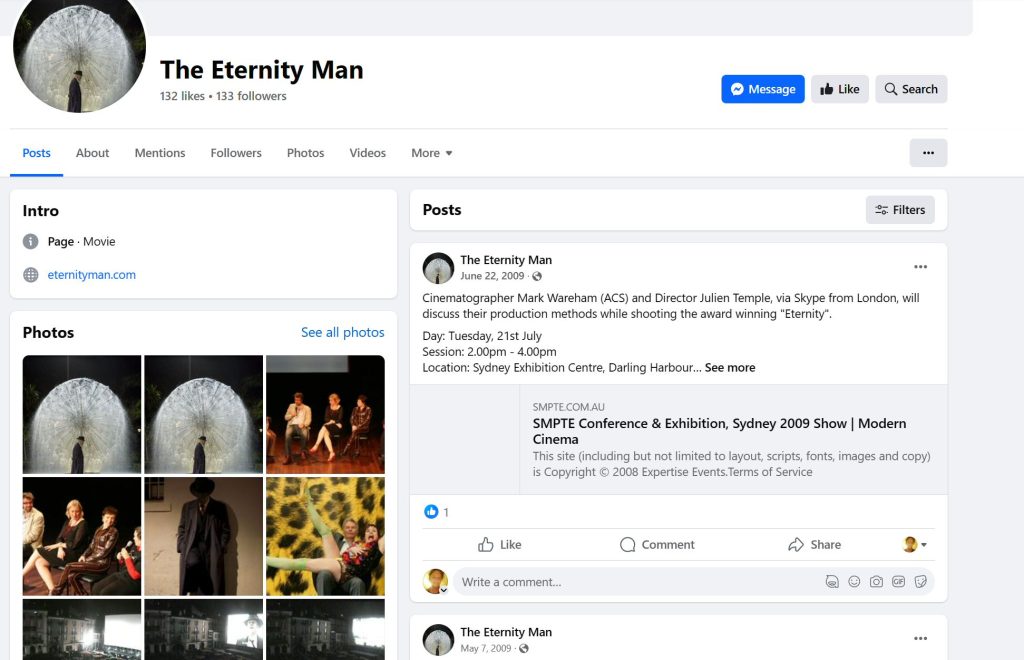Viewport: 1024px width, 660px height.
Task: Click The Eternity Man name on May 7 post
Action: 506,632
